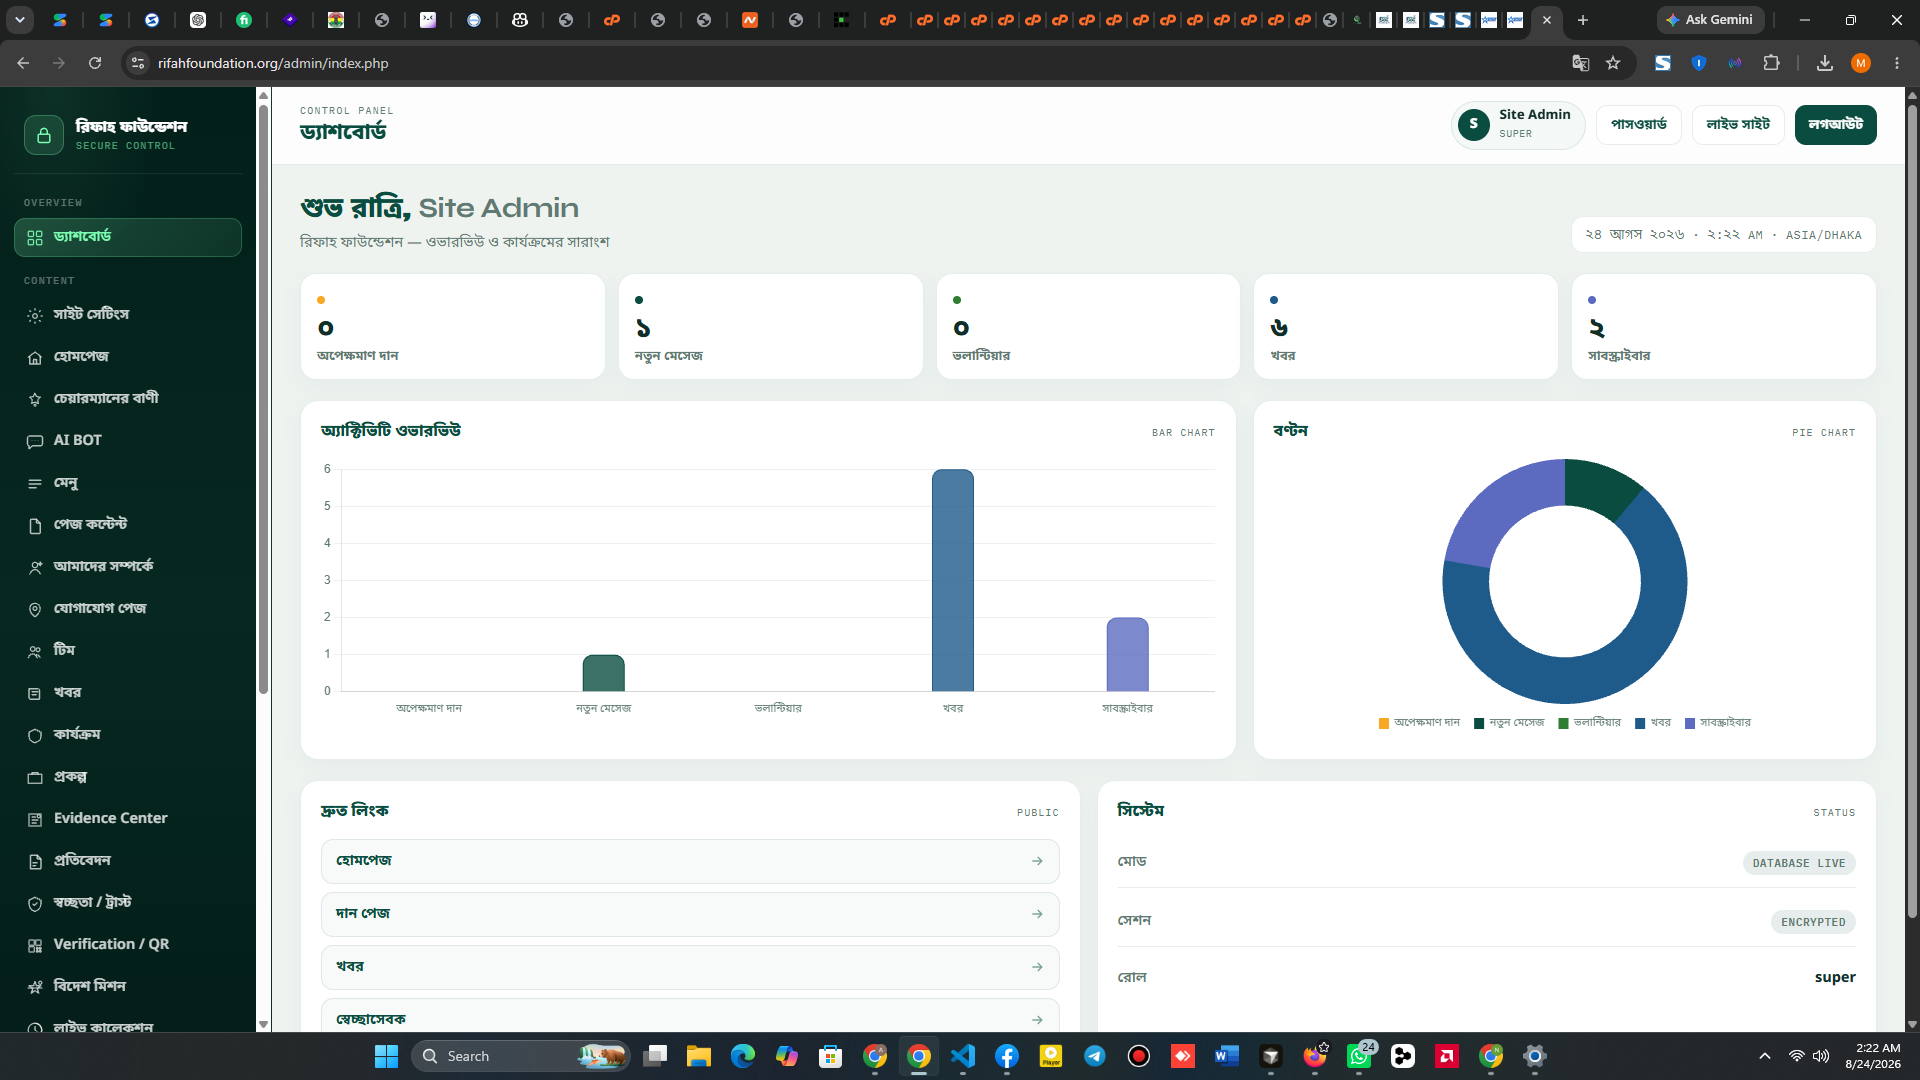Toggle the খবর legend item in pie chart

tap(1653, 723)
